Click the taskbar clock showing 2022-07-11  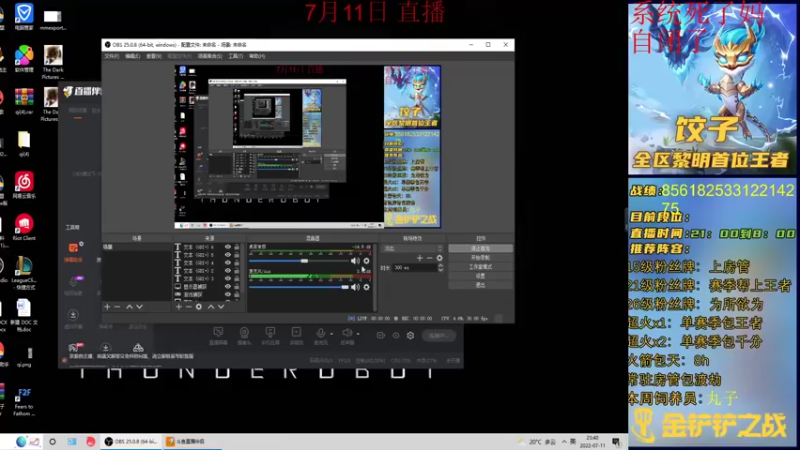(592, 441)
